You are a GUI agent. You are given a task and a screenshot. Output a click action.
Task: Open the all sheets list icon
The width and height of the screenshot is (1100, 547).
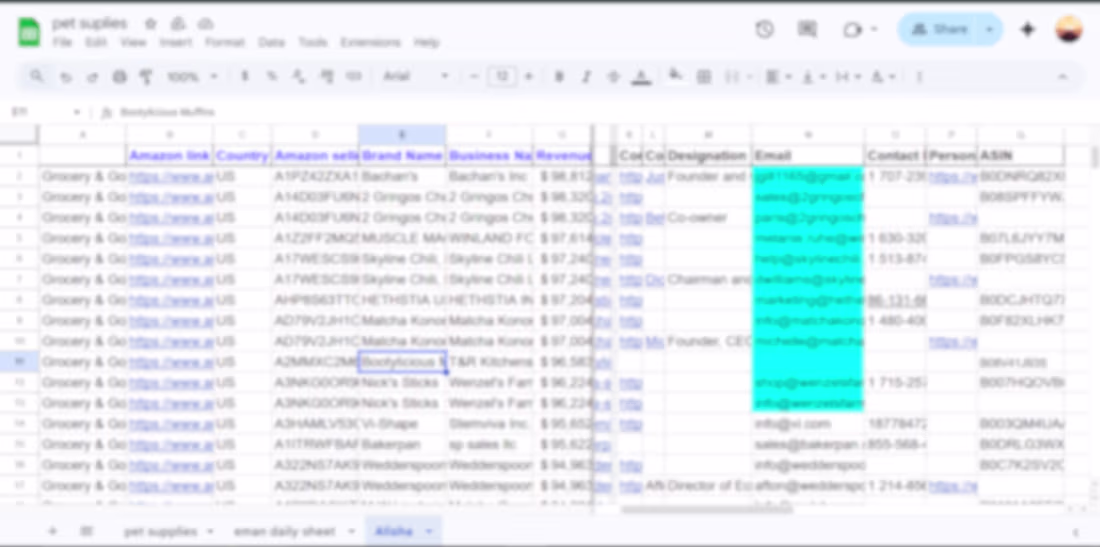(x=86, y=532)
